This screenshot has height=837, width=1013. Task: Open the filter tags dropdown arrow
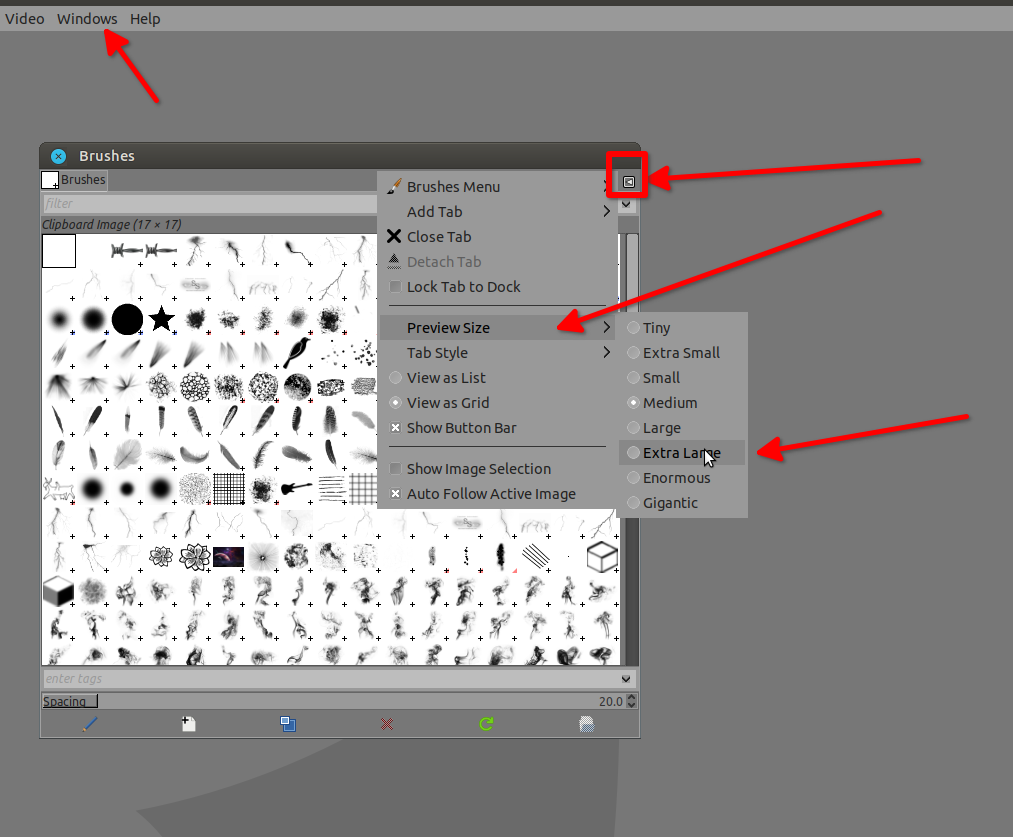626,204
